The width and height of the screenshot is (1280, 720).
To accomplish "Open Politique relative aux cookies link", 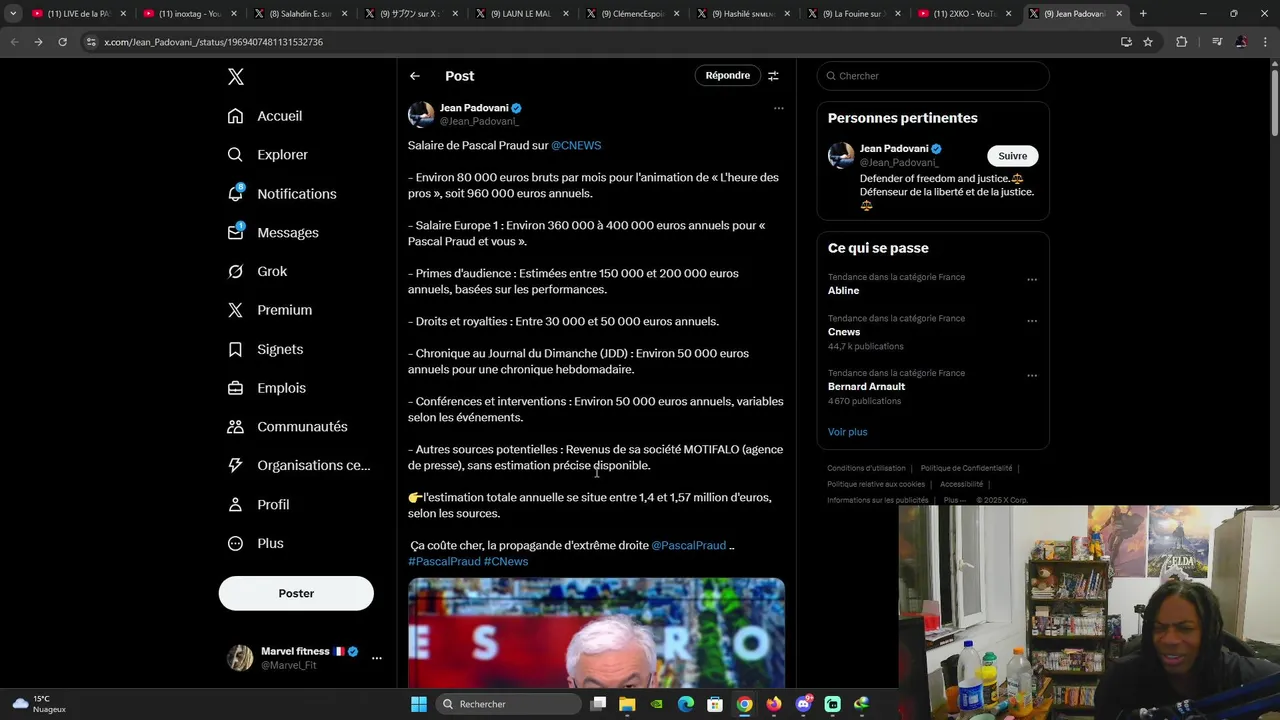I will tap(876, 484).
